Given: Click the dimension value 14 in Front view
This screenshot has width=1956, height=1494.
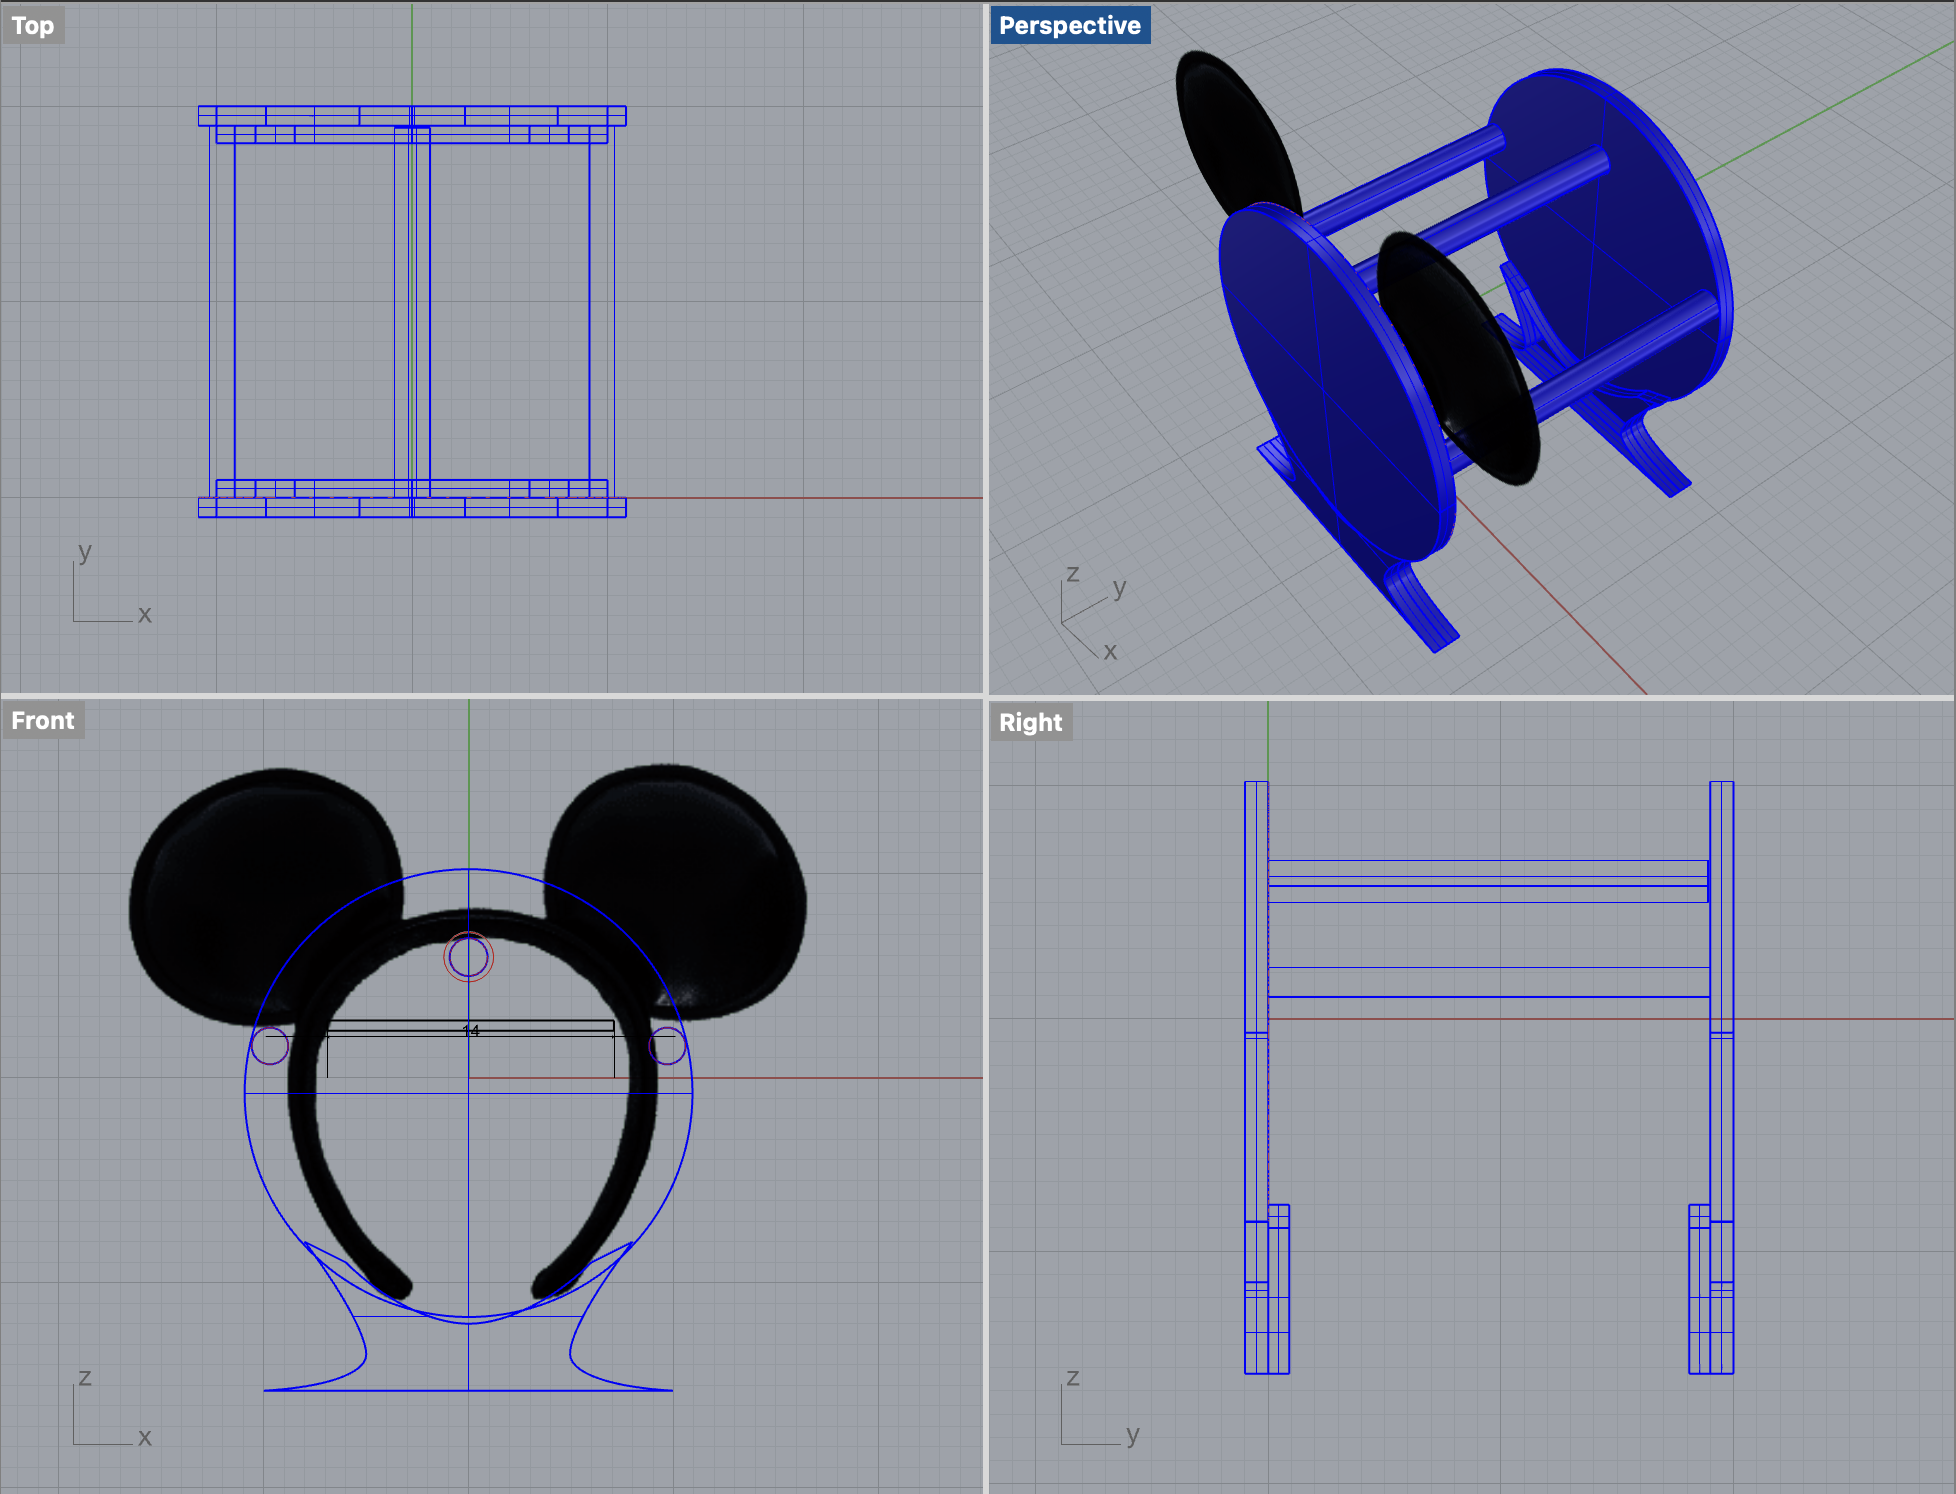Looking at the screenshot, I should (471, 1030).
